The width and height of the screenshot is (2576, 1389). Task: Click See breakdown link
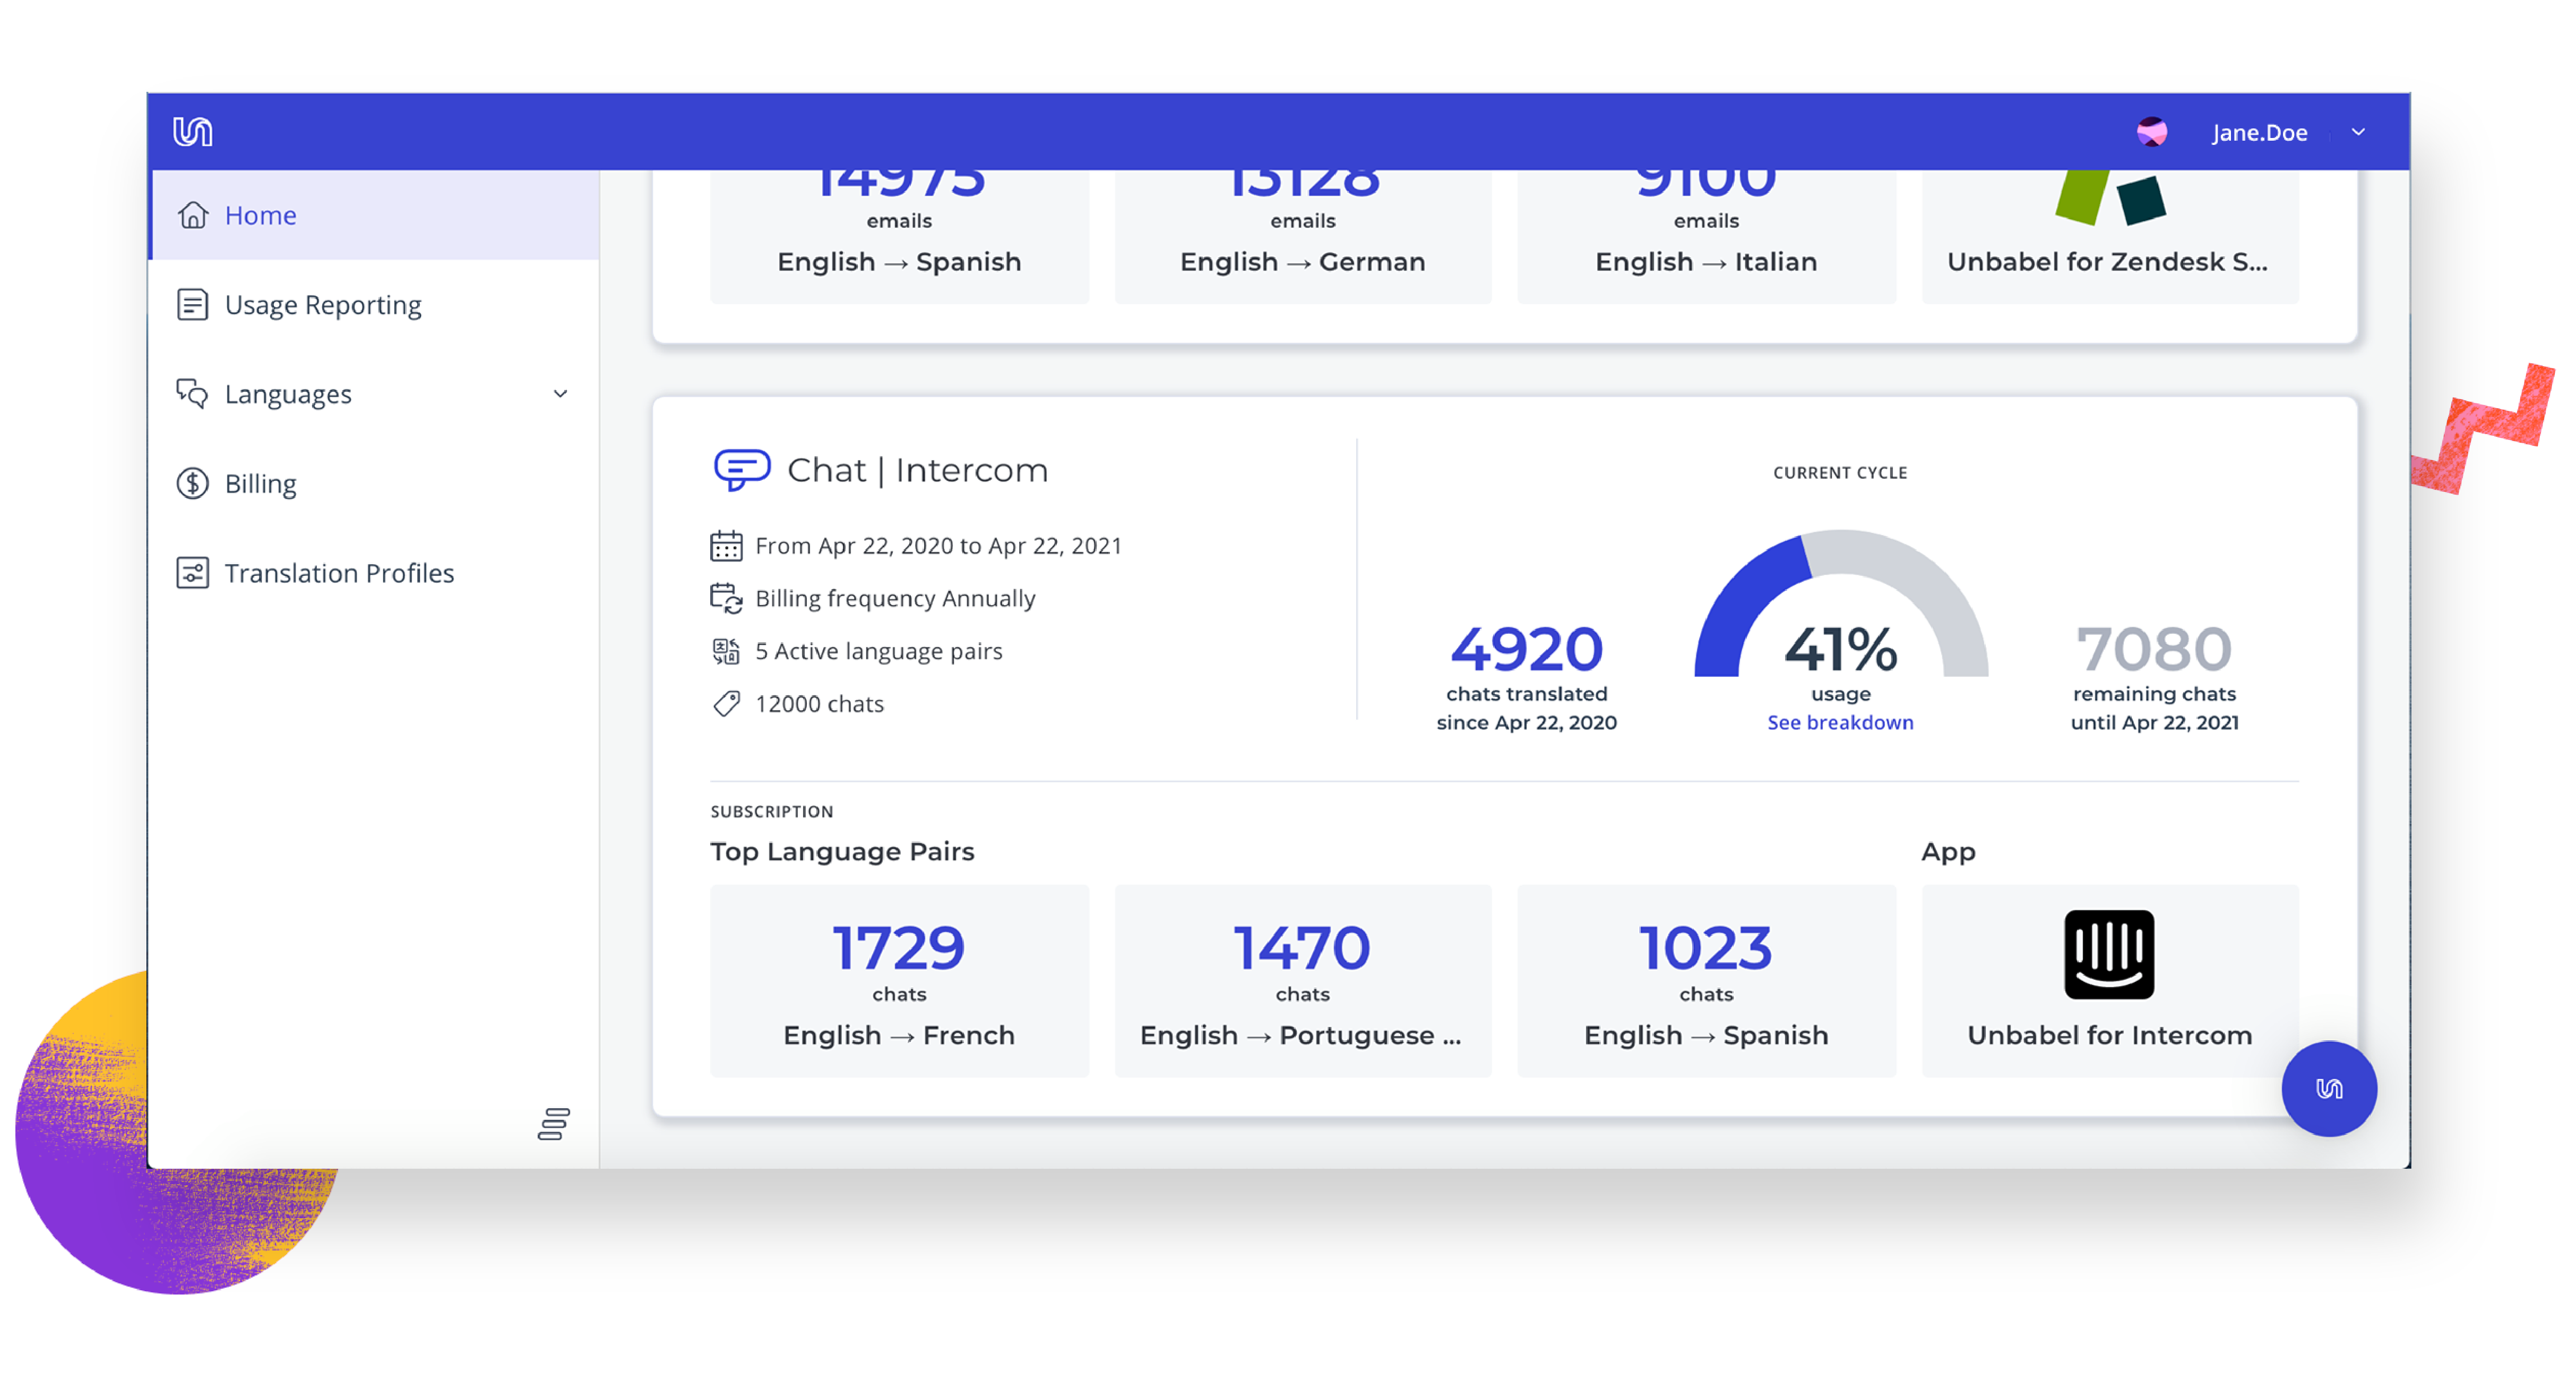click(x=1839, y=722)
